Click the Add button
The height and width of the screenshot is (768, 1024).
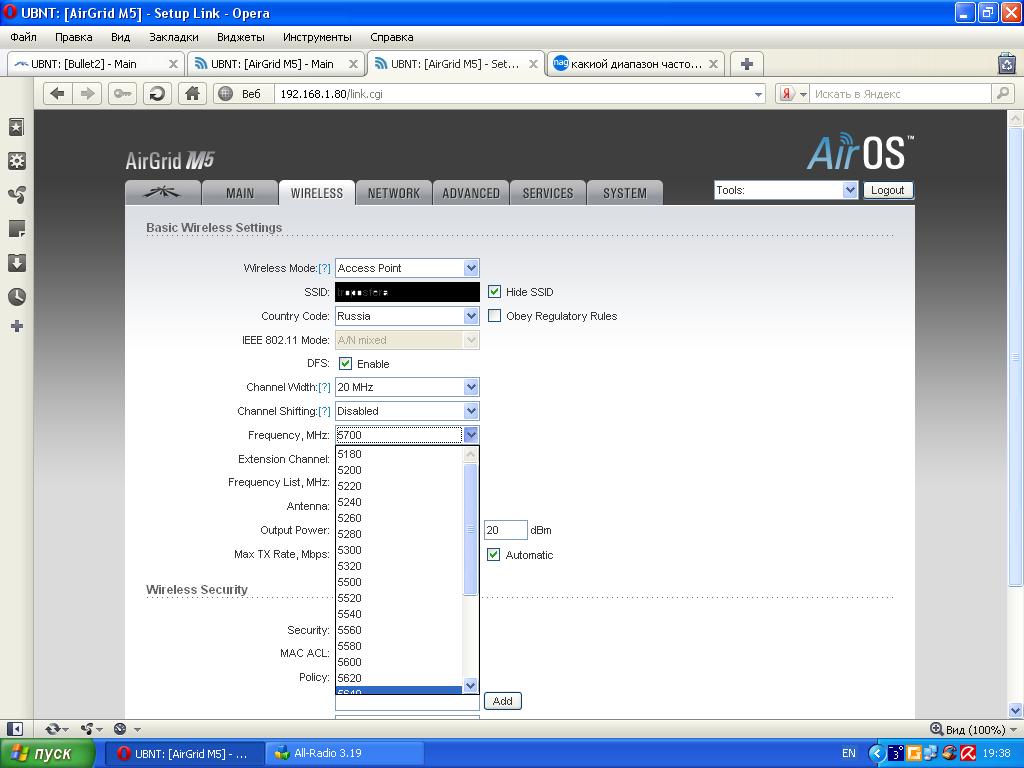click(x=502, y=701)
